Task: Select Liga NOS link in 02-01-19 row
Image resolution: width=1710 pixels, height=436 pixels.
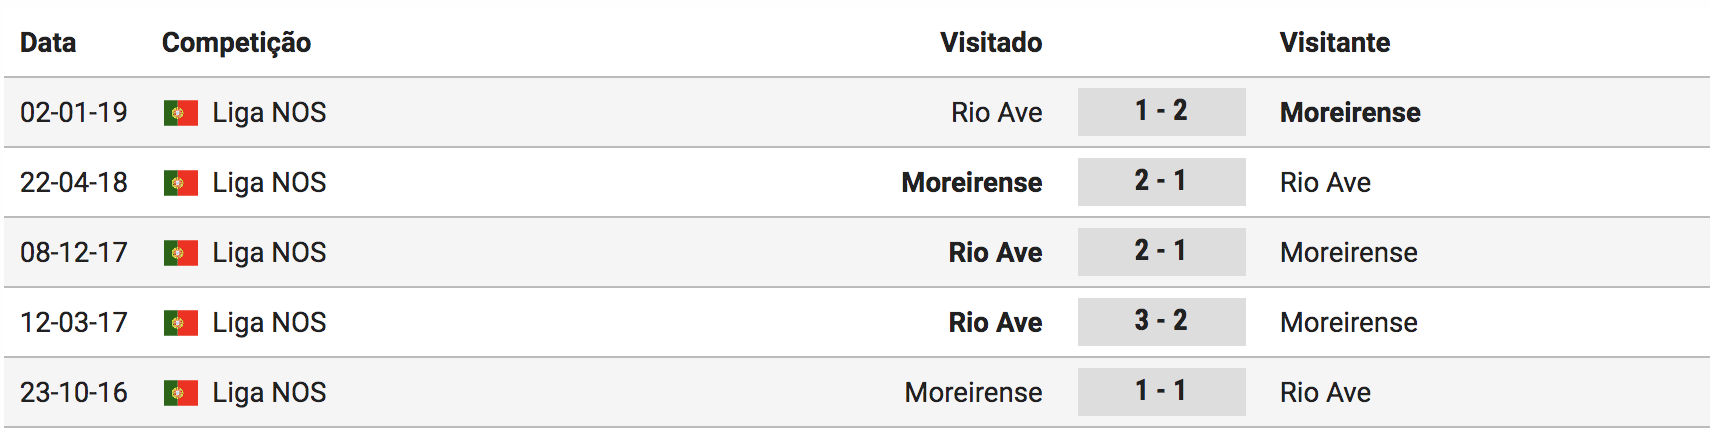Action: coord(269,113)
